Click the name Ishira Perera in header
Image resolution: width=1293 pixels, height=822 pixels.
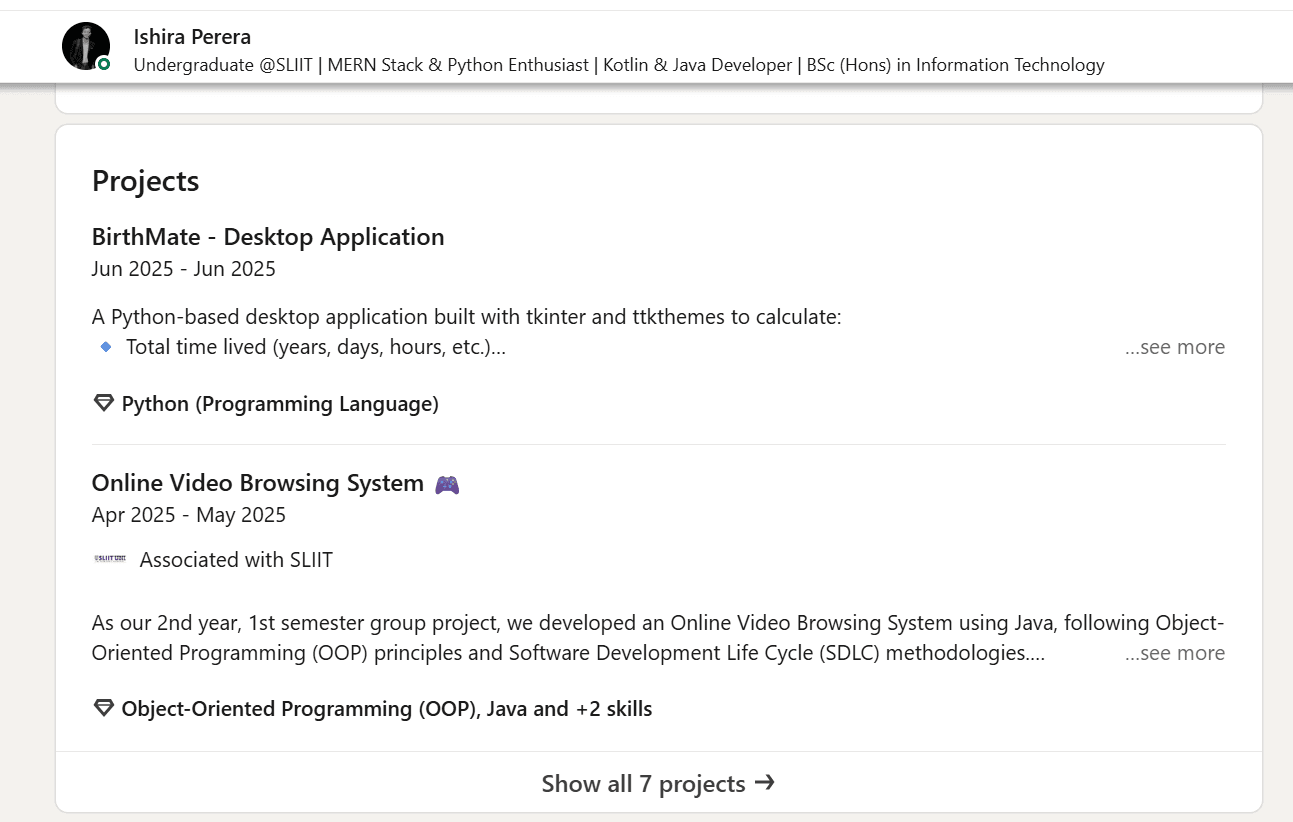[192, 37]
